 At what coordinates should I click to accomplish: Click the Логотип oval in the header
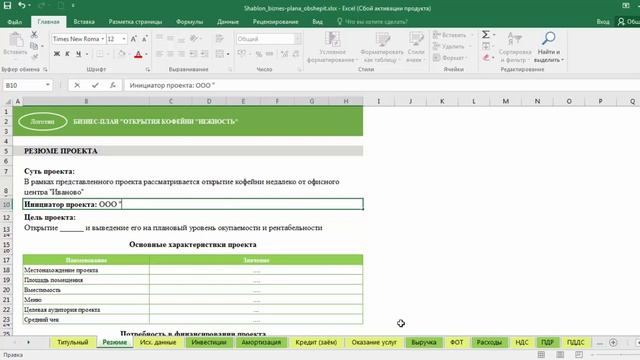pos(42,121)
